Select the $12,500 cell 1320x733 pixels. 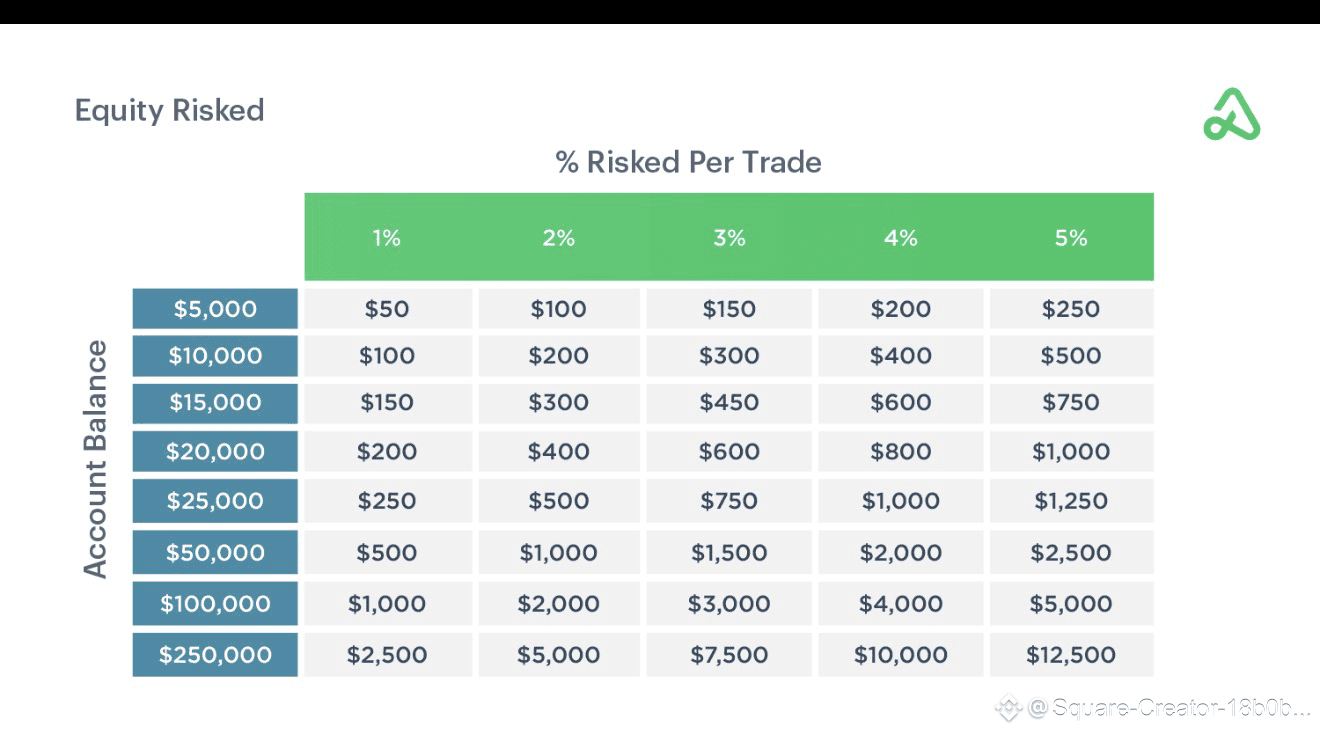click(x=1070, y=655)
